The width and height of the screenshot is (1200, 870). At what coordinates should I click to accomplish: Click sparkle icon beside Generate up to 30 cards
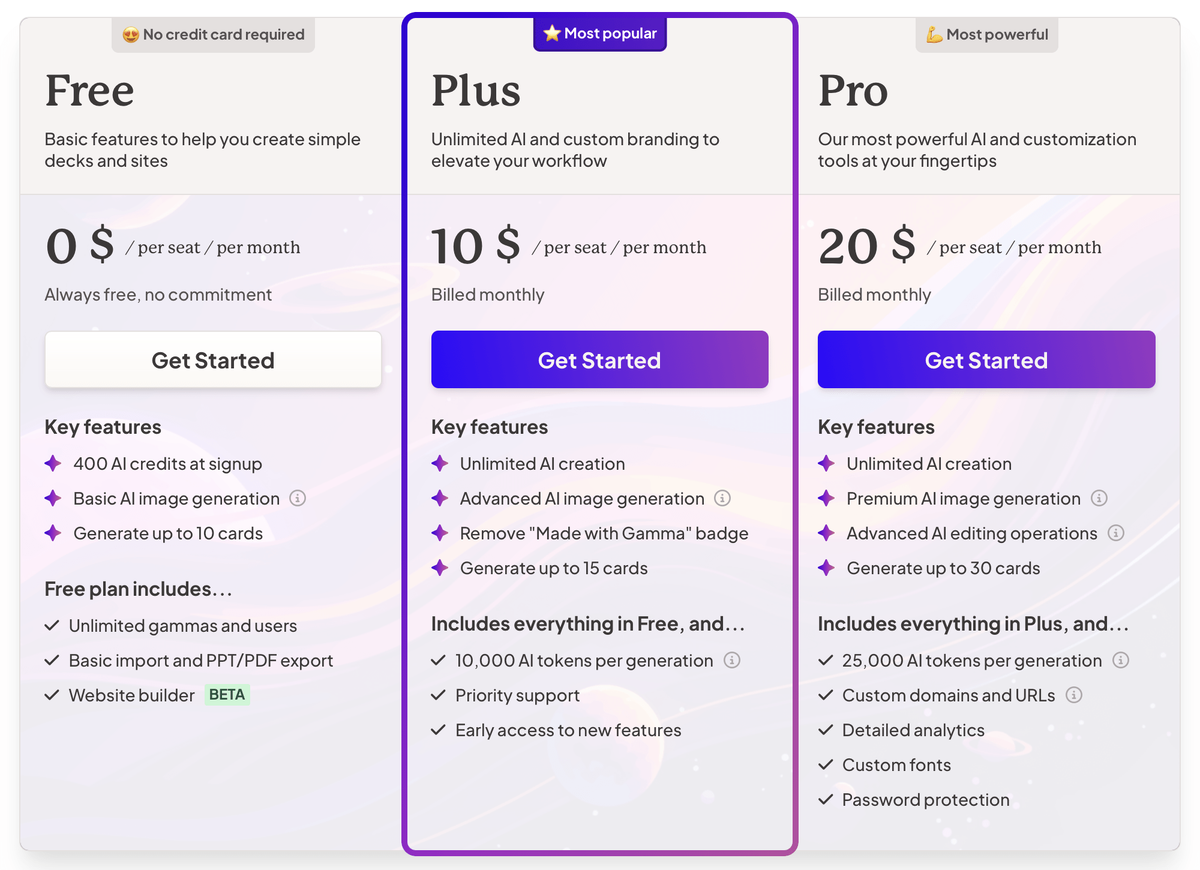826,568
